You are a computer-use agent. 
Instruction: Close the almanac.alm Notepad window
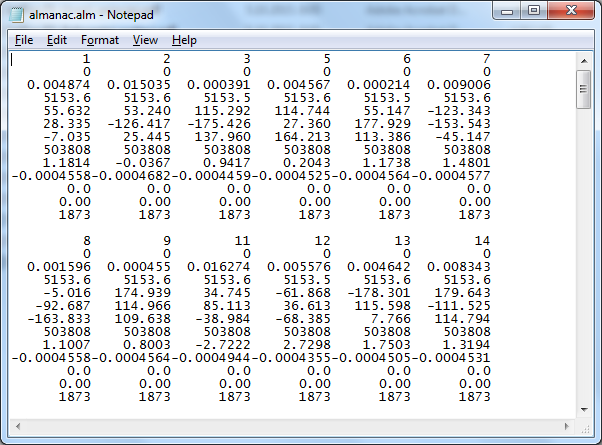coord(571,11)
